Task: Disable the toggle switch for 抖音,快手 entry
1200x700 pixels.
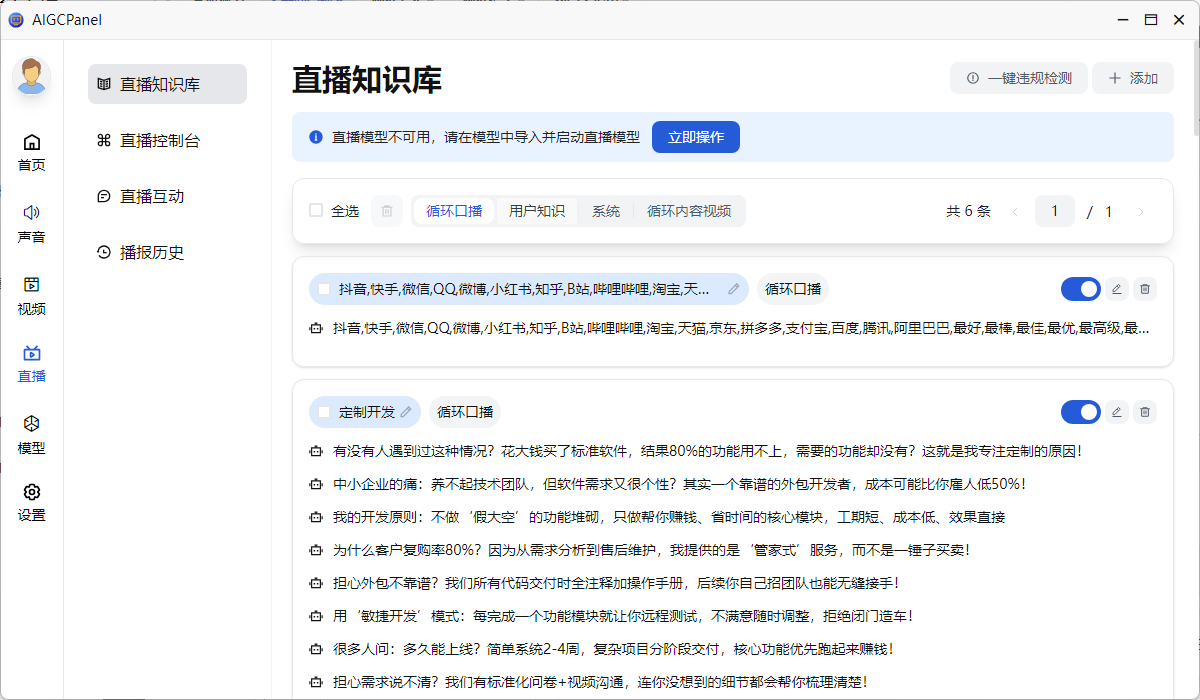Action: pos(1080,289)
